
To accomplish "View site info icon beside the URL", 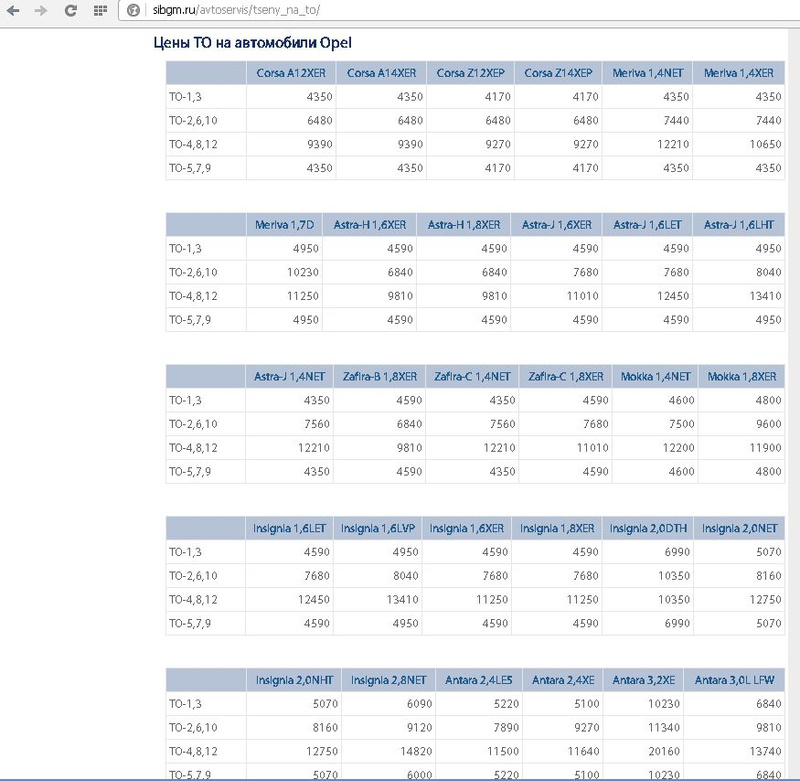I will 133,10.
